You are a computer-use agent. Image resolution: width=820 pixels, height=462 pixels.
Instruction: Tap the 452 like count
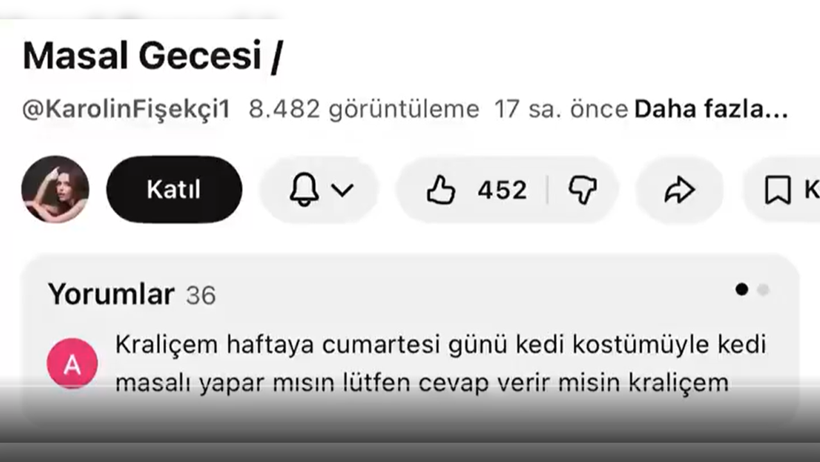501,190
